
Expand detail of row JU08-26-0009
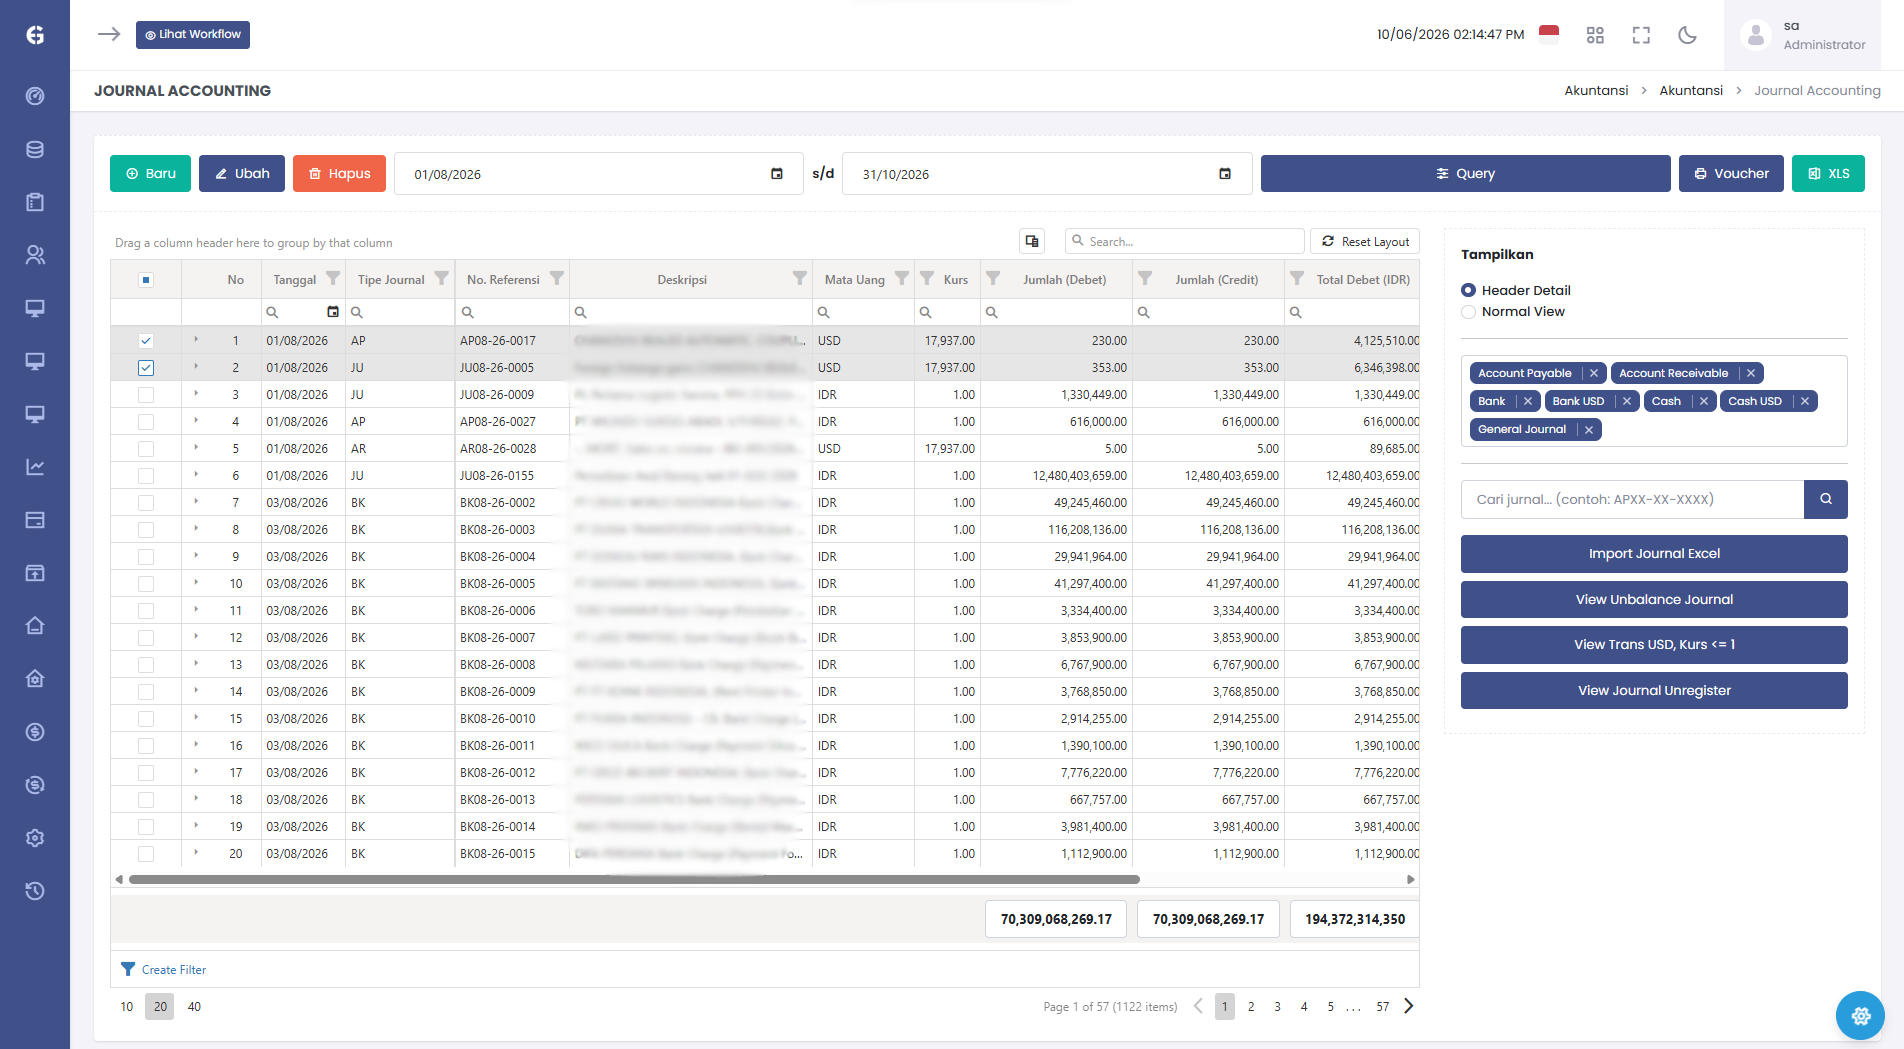[x=196, y=394]
